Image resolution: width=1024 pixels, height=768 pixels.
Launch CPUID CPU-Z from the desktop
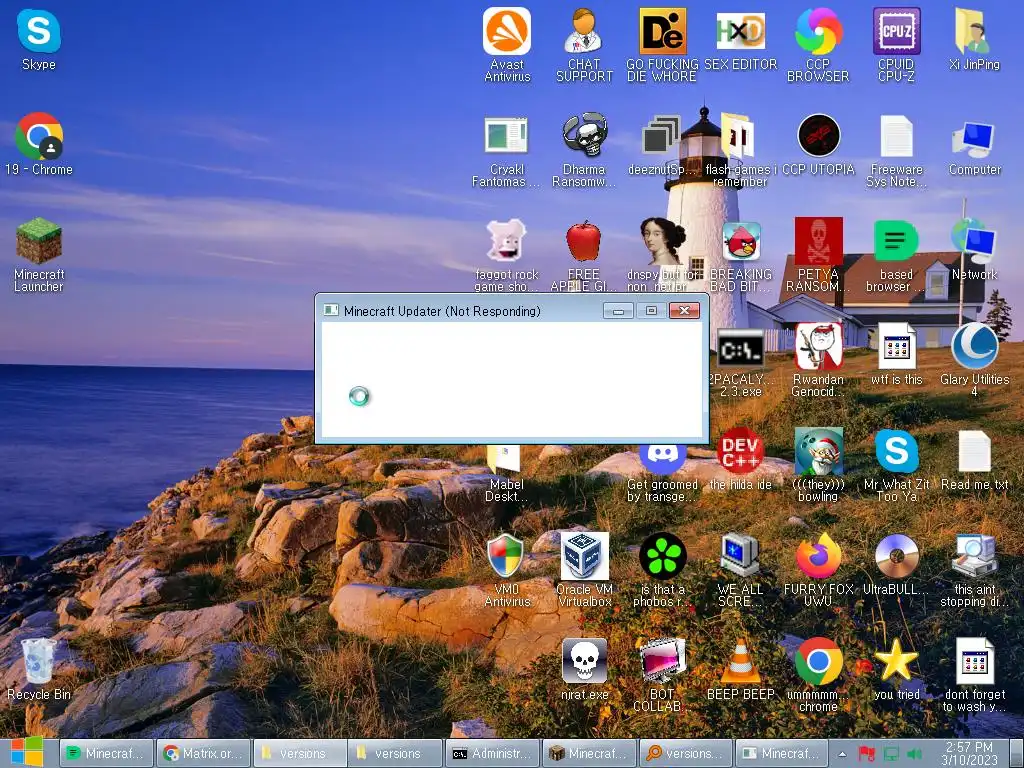pos(897,44)
